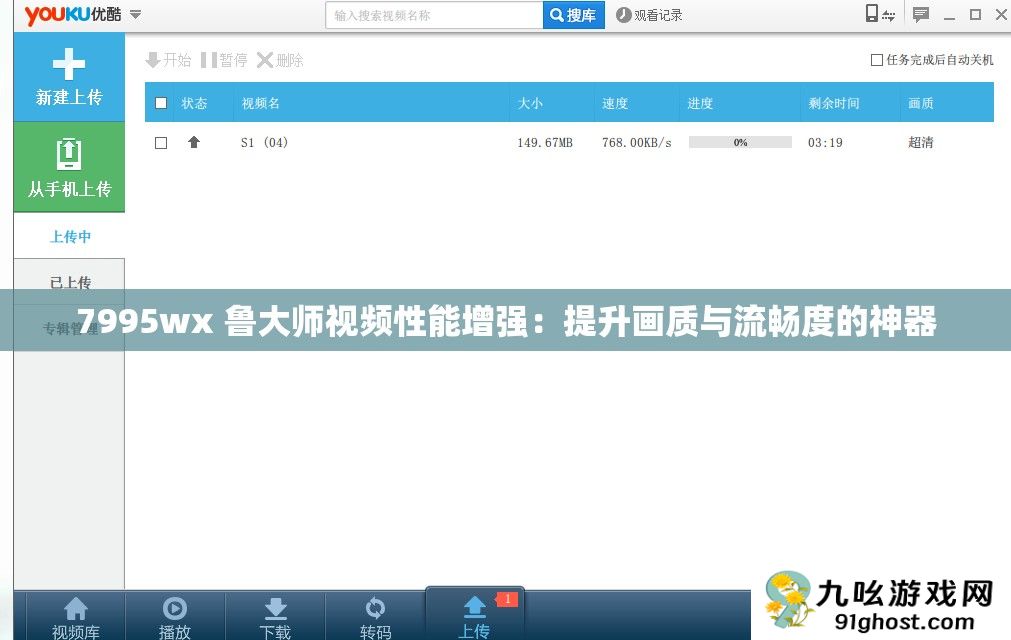Click 开始 start toolbar button
Screen dimensions: 1011x640
pyautogui.click(x=168, y=60)
